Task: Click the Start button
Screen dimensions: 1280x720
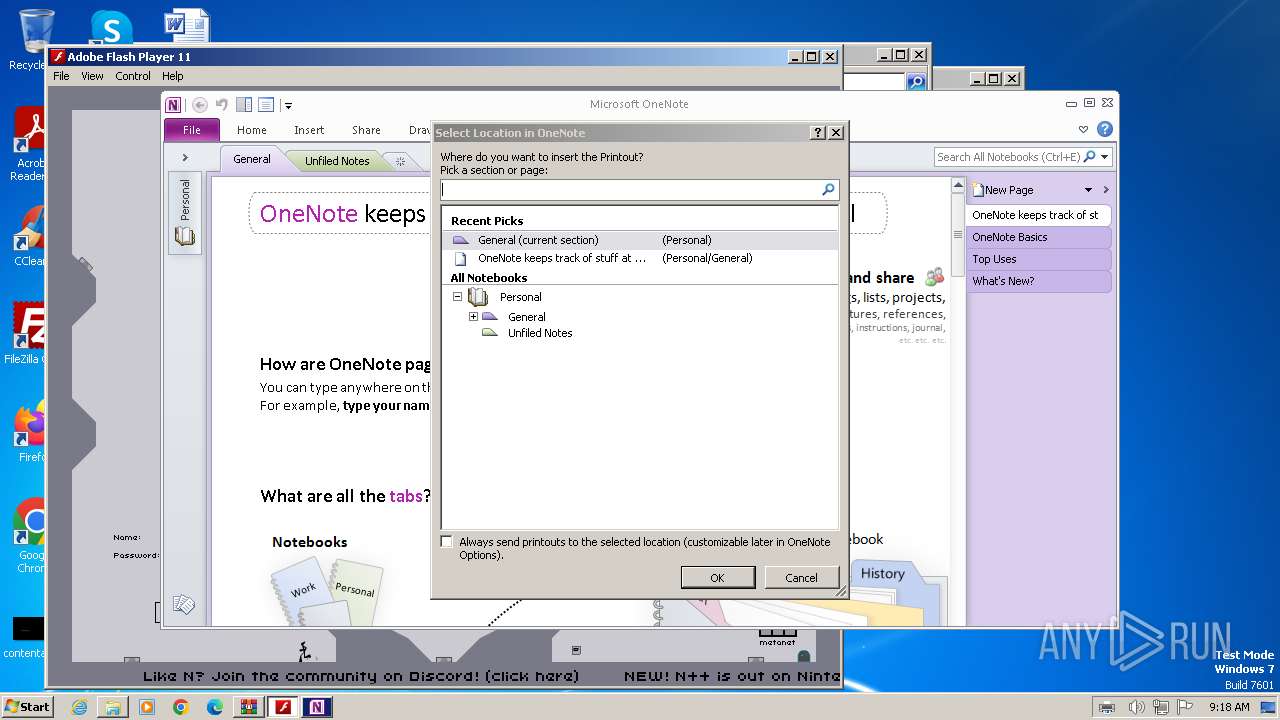Action: pos(27,706)
